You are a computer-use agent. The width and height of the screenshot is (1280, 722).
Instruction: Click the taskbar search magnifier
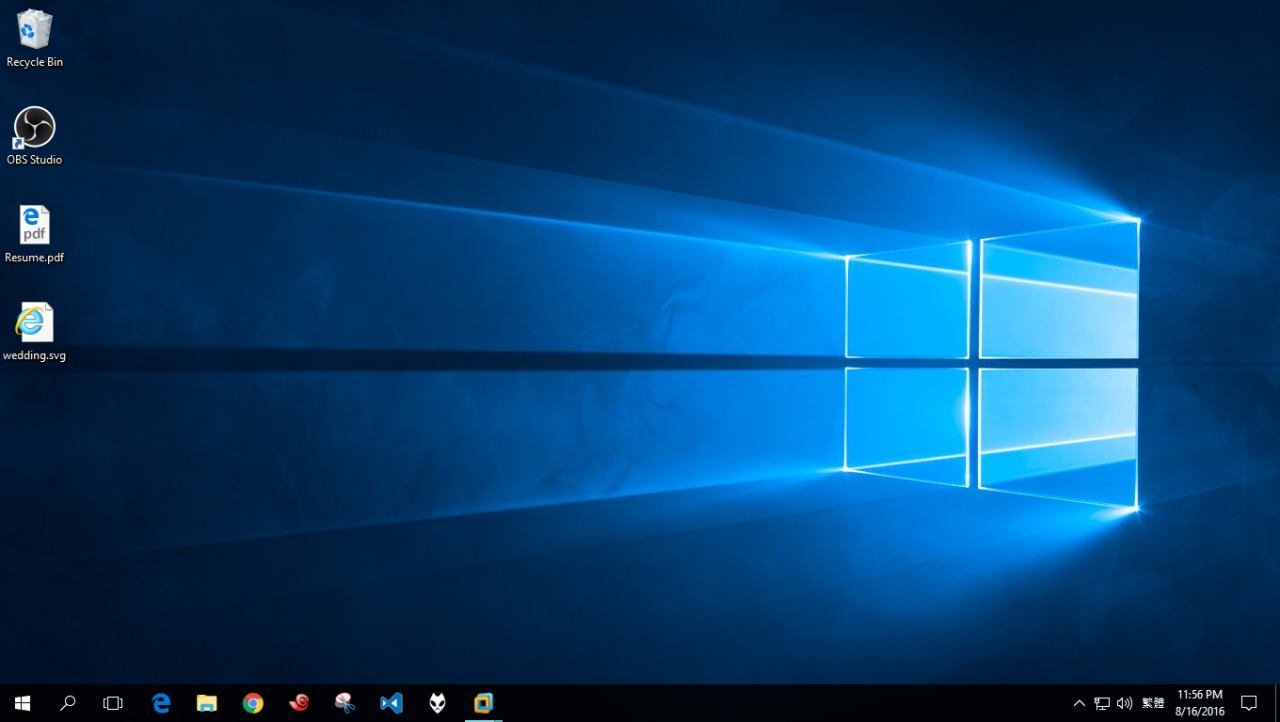68,703
